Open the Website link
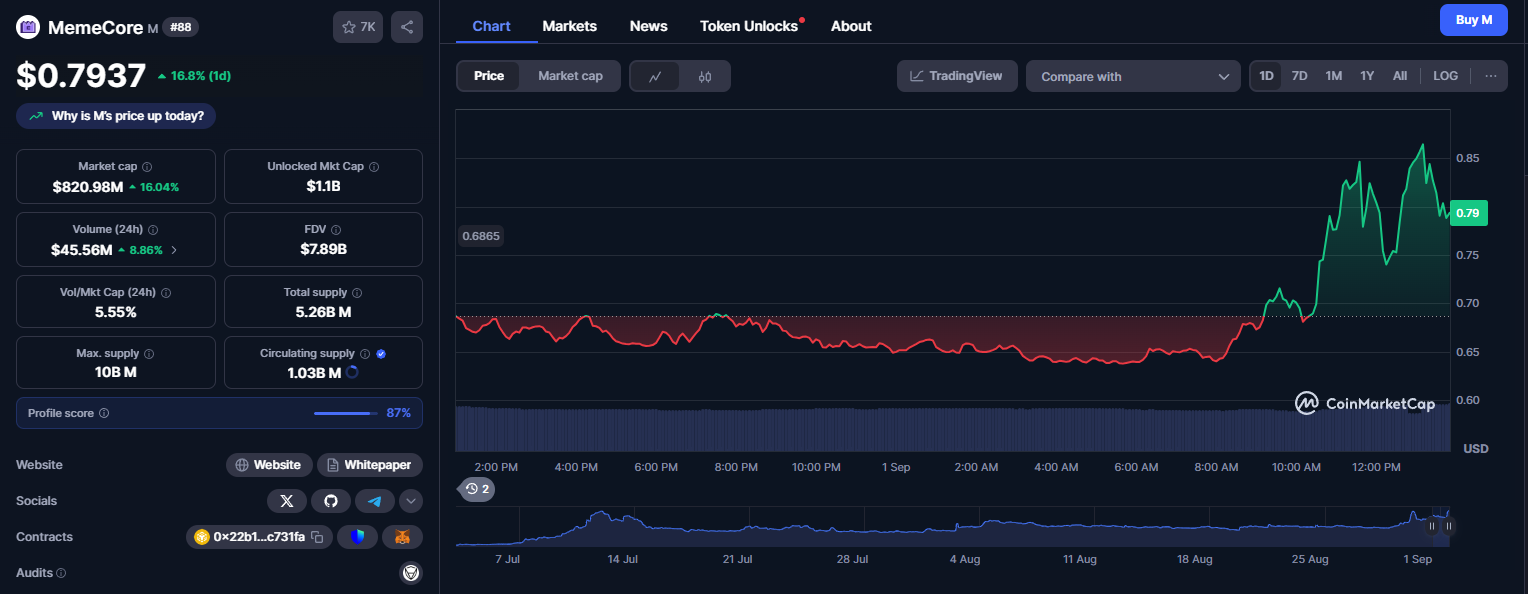1528x594 pixels. pos(267,465)
